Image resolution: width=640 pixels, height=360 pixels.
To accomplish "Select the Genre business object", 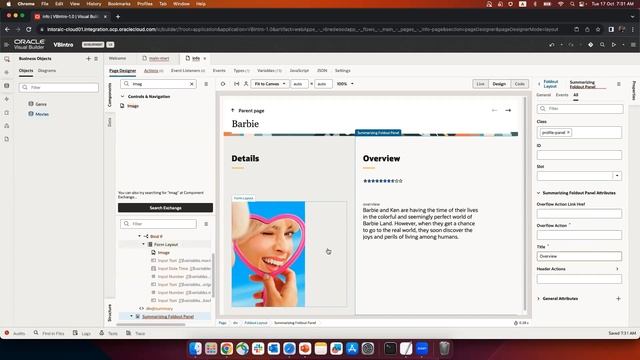I will [x=41, y=104].
